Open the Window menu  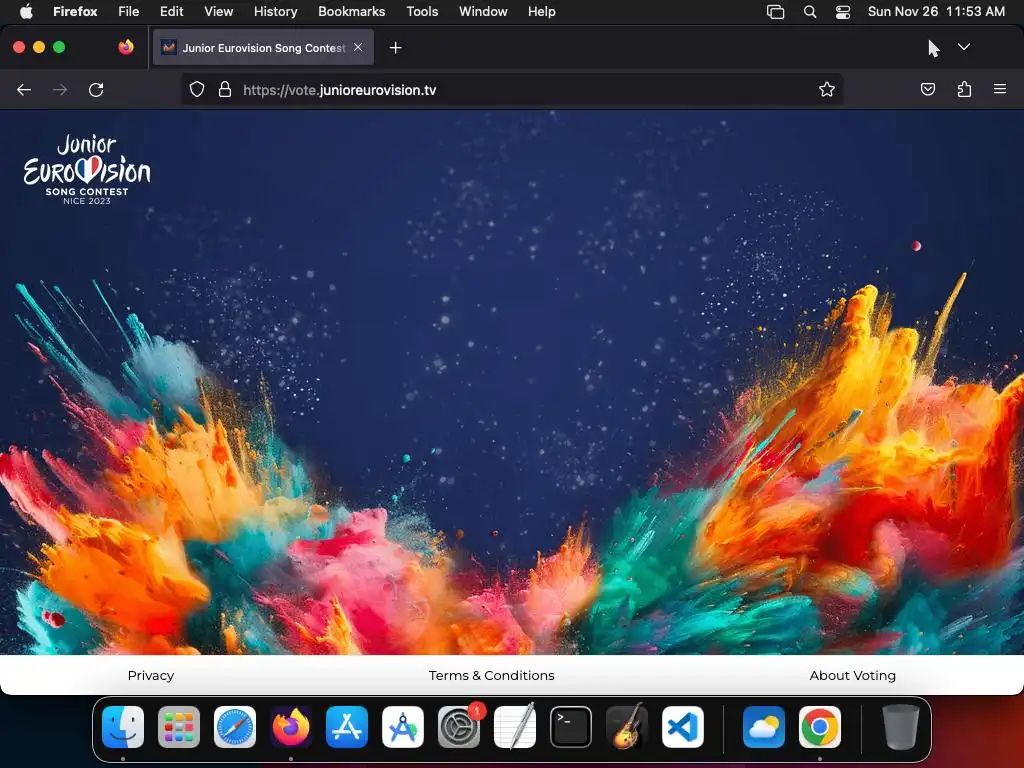[483, 11]
